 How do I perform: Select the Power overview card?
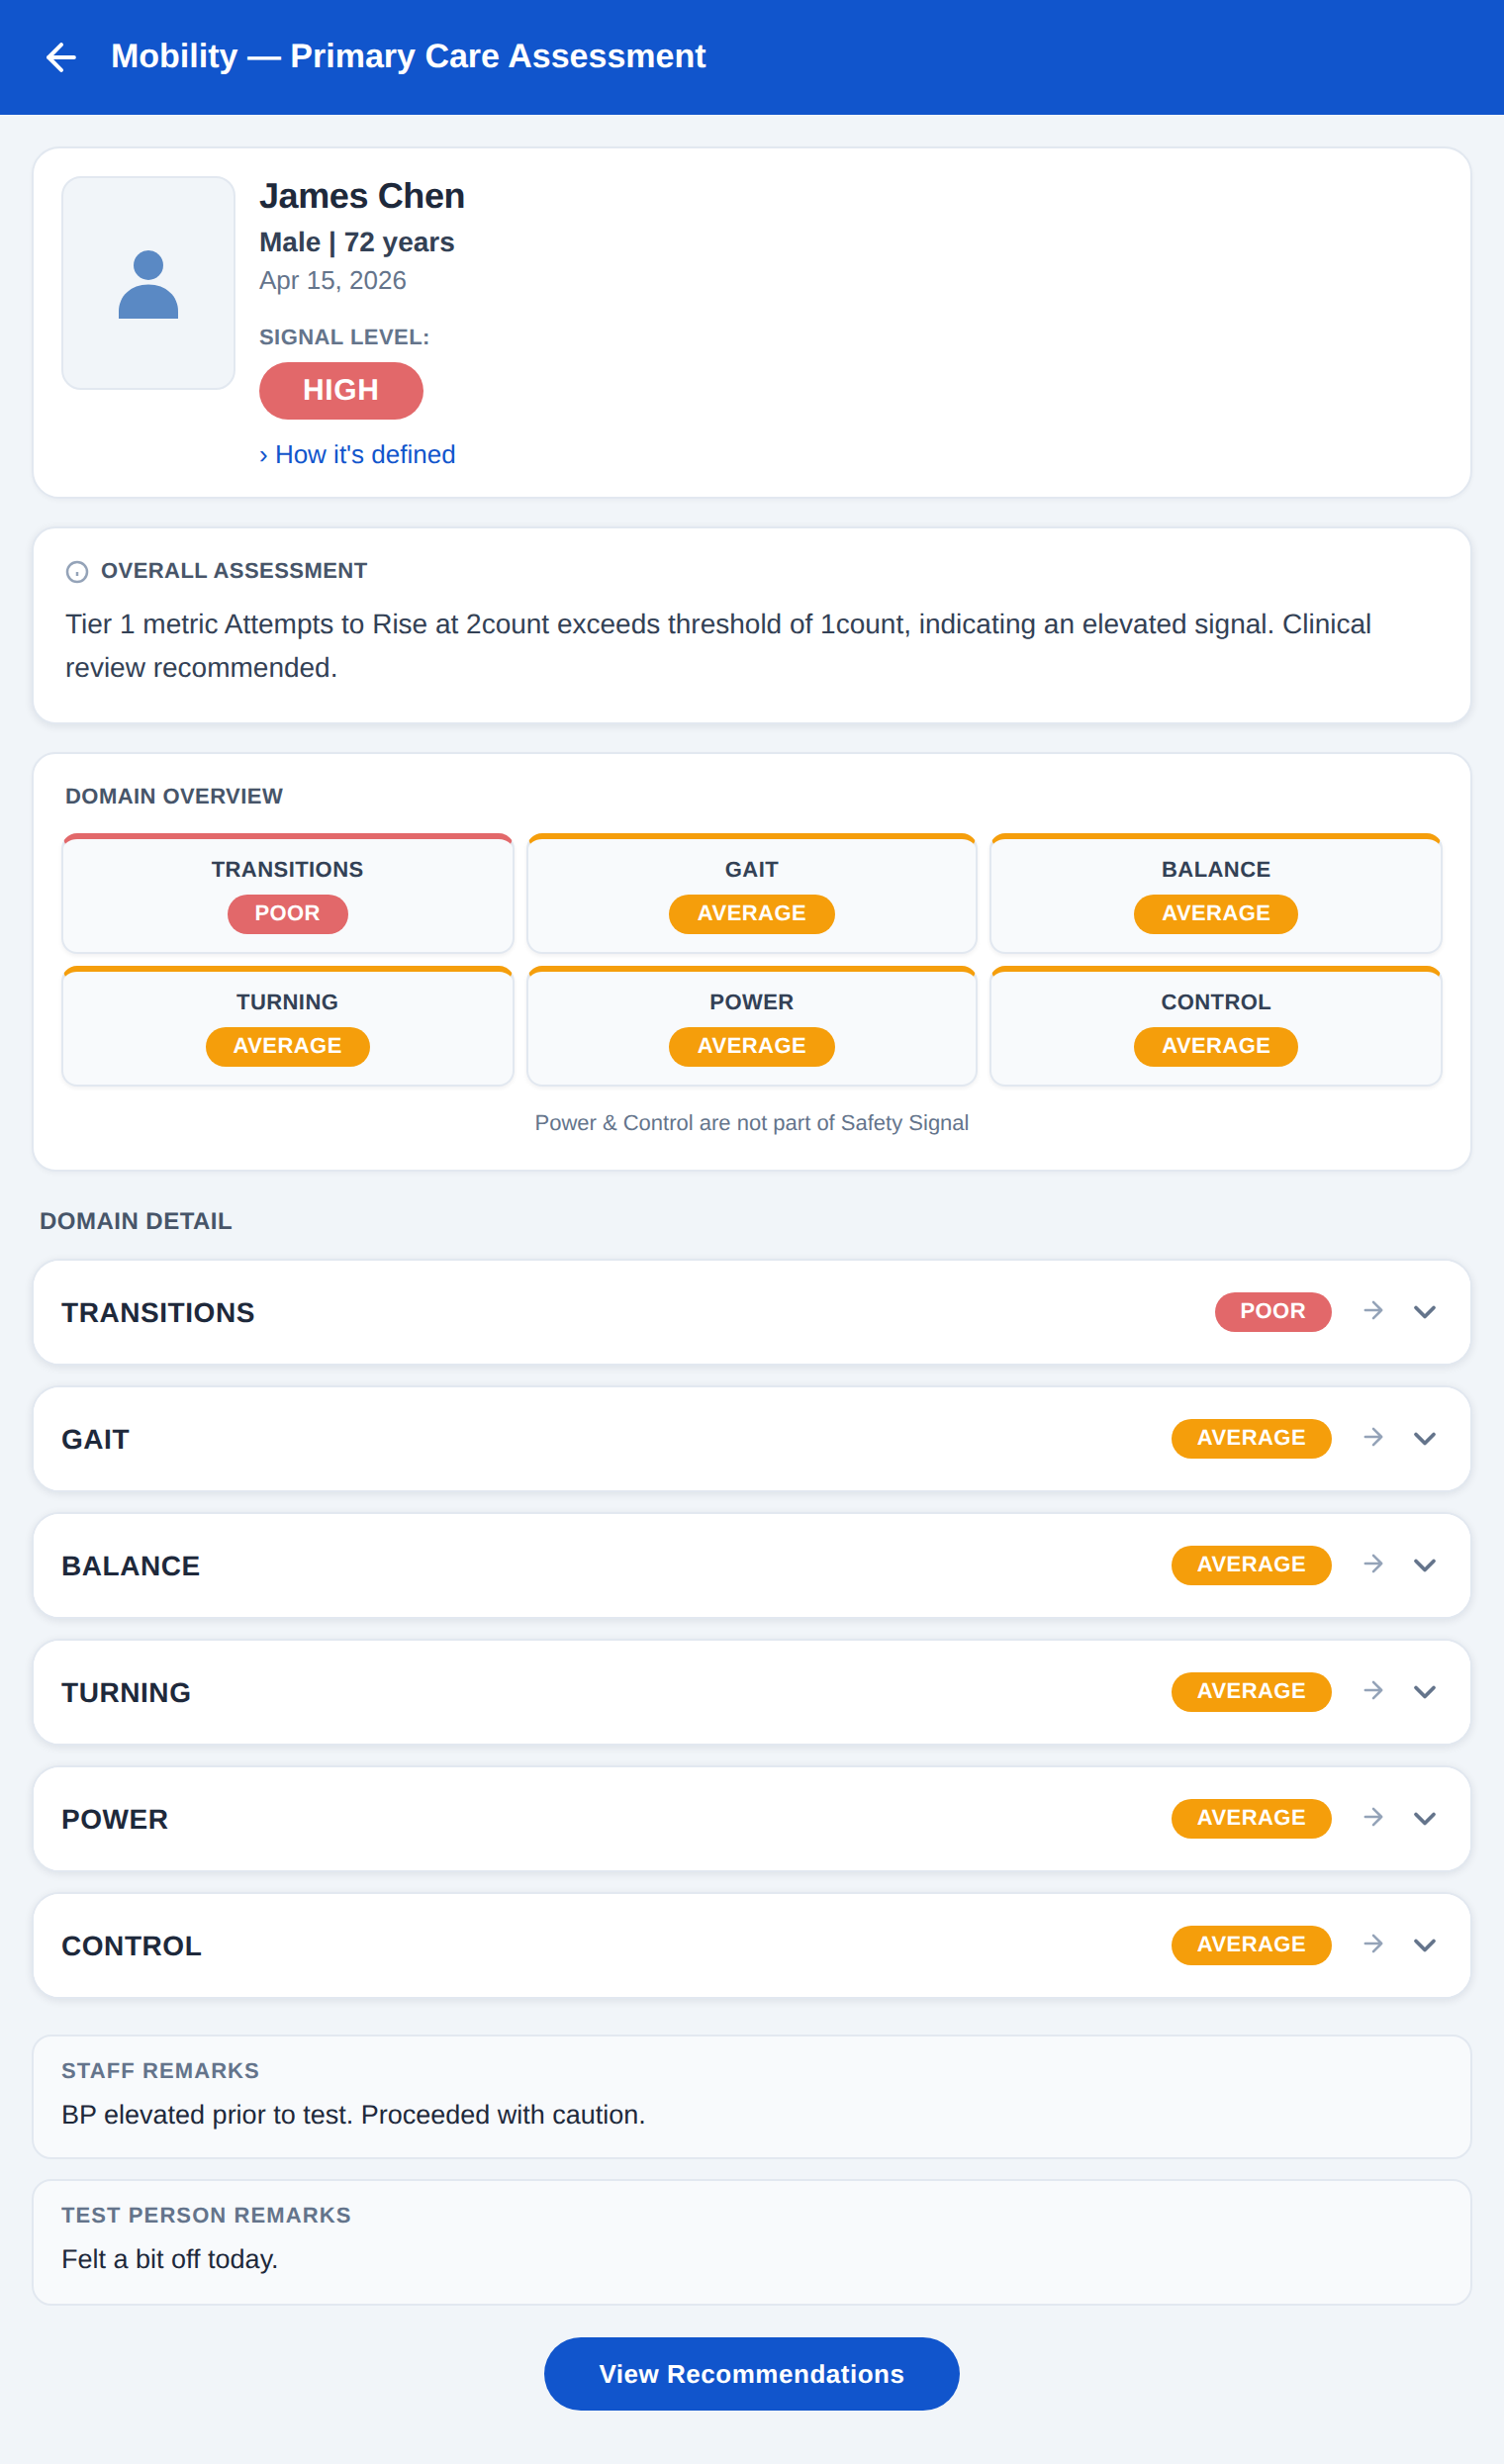(752, 1026)
